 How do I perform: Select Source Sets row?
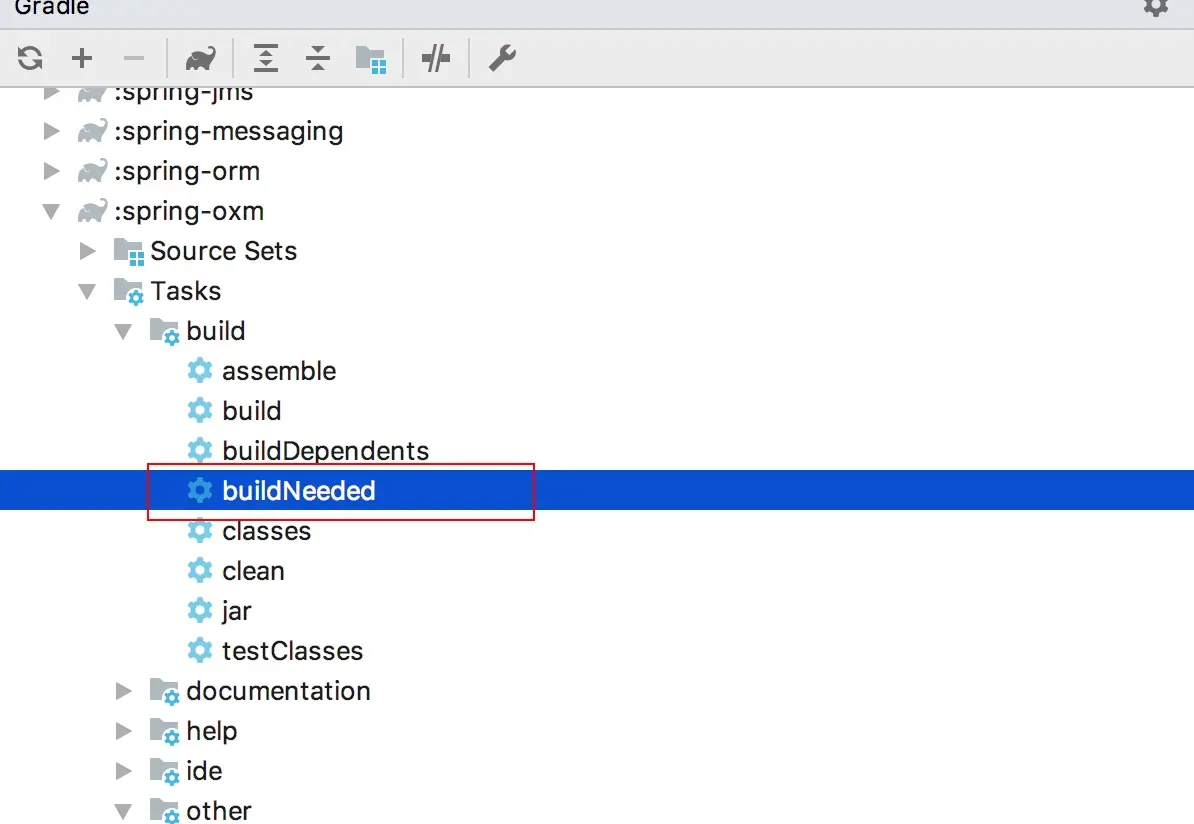tap(597, 251)
